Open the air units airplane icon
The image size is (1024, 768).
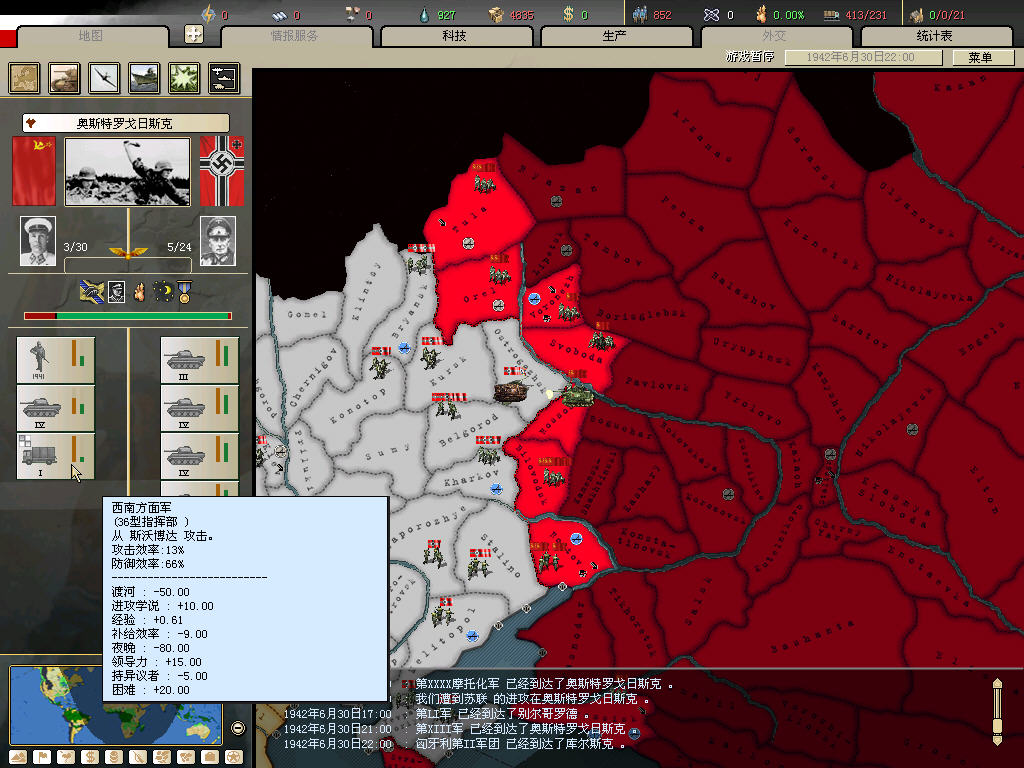pyautogui.click(x=104, y=78)
